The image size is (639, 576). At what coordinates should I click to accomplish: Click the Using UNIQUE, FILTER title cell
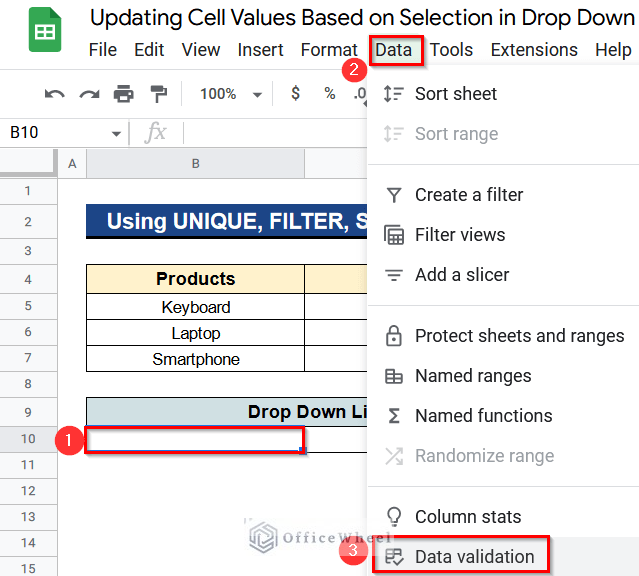(227, 221)
